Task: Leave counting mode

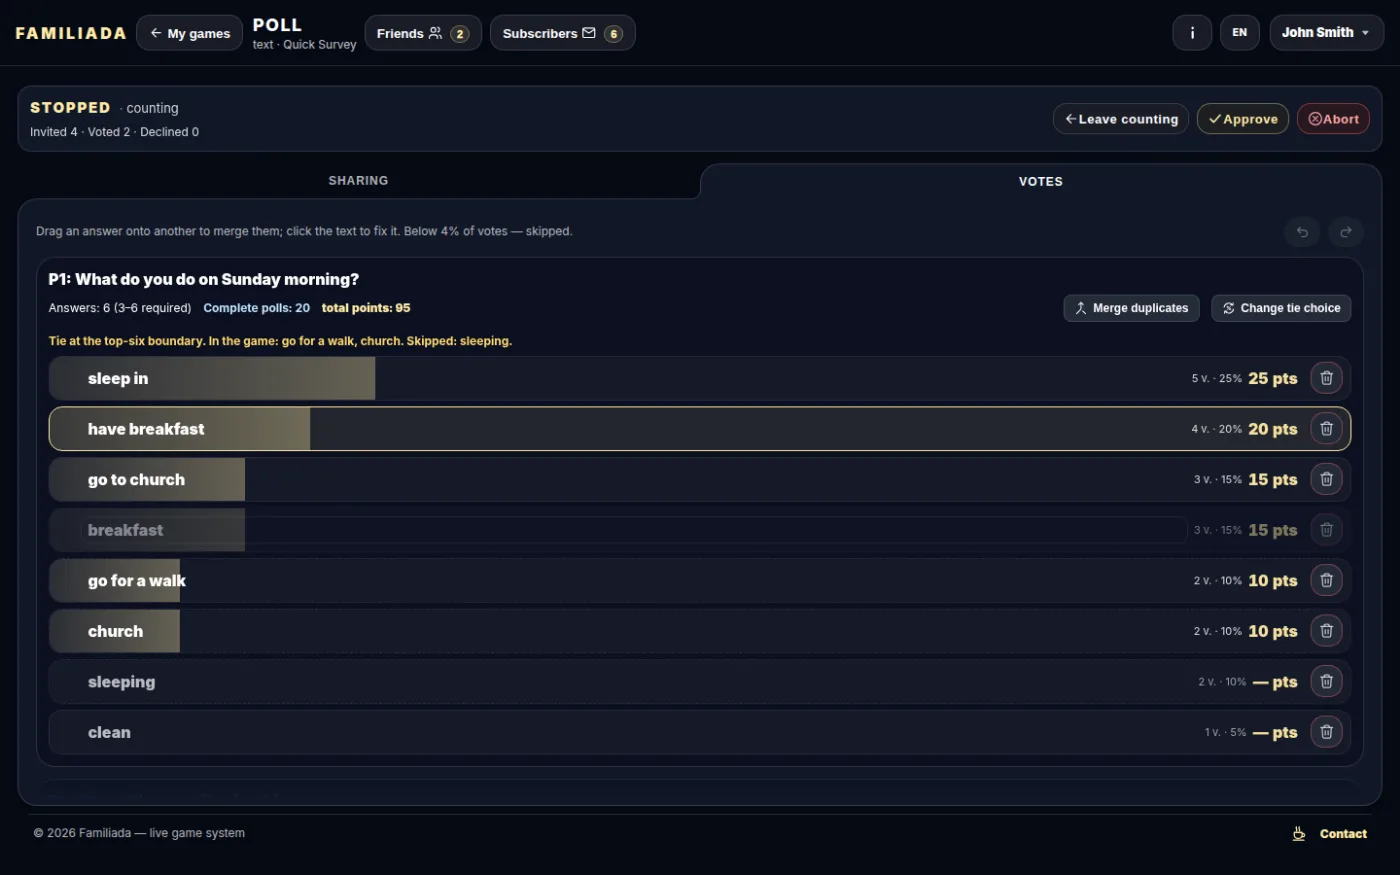Action: pyautogui.click(x=1121, y=119)
